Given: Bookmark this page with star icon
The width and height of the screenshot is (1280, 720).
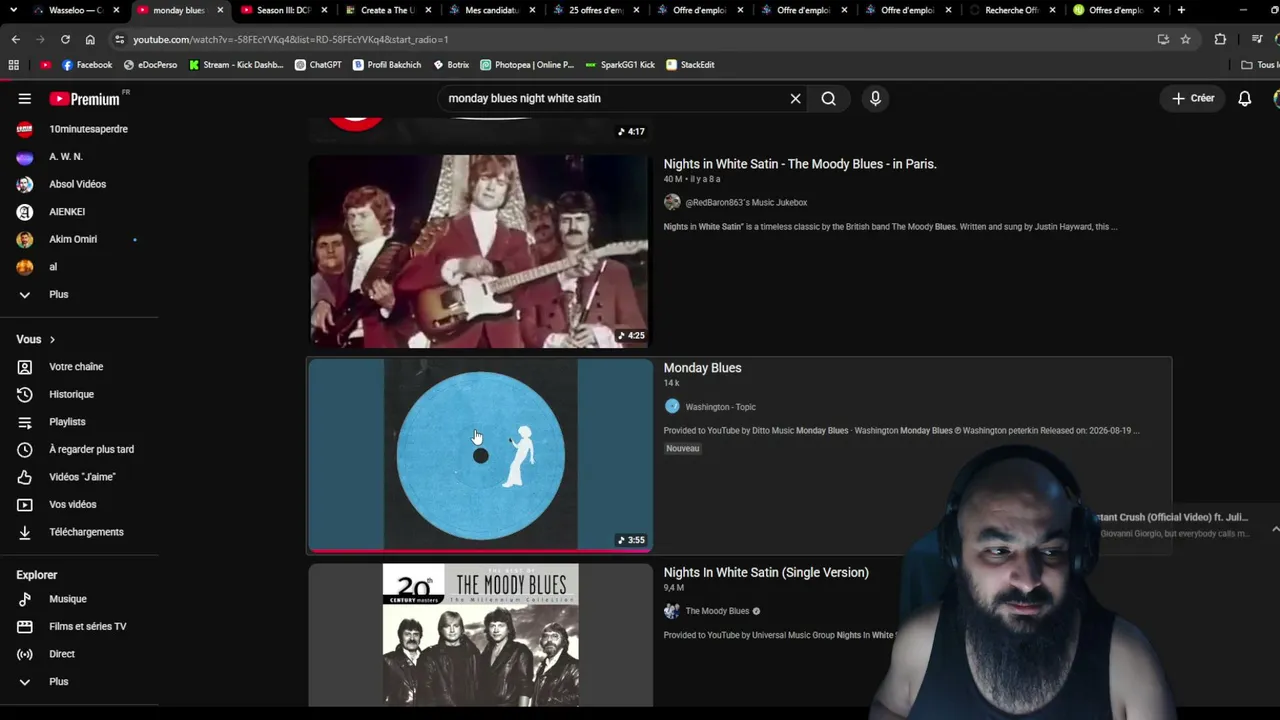Looking at the screenshot, I should 1185,39.
